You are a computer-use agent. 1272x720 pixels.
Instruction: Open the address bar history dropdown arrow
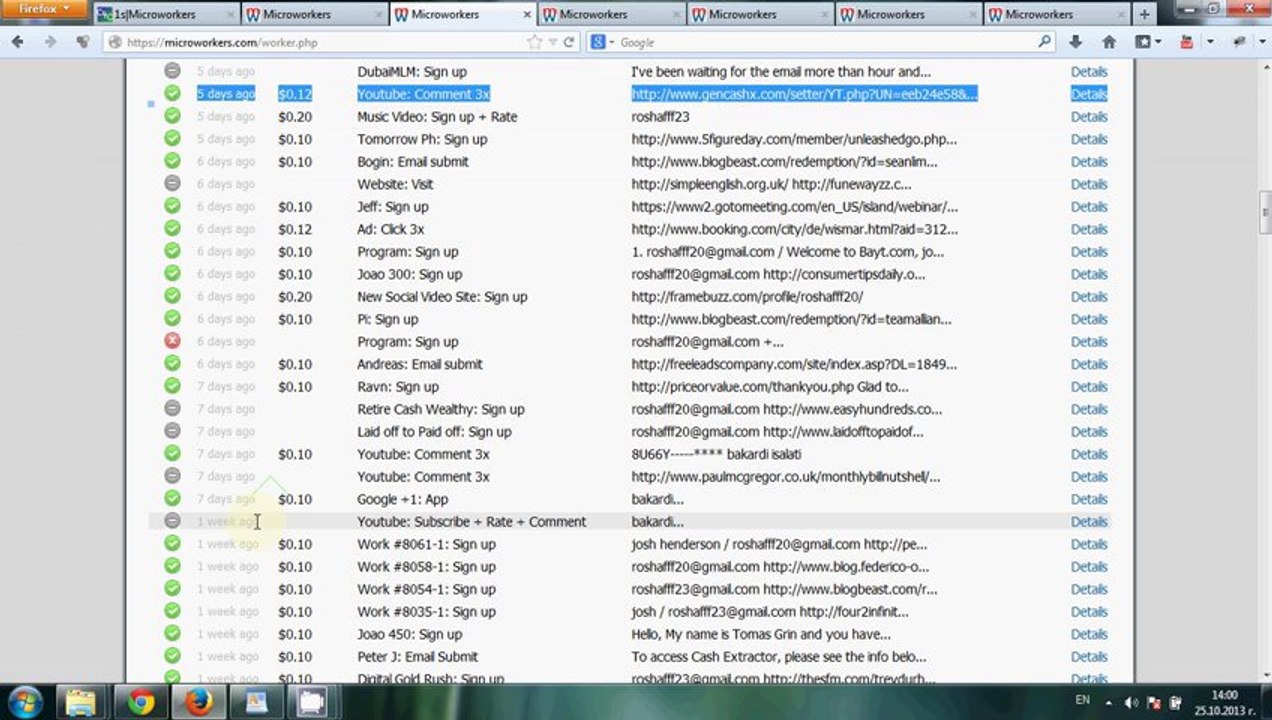coord(553,43)
